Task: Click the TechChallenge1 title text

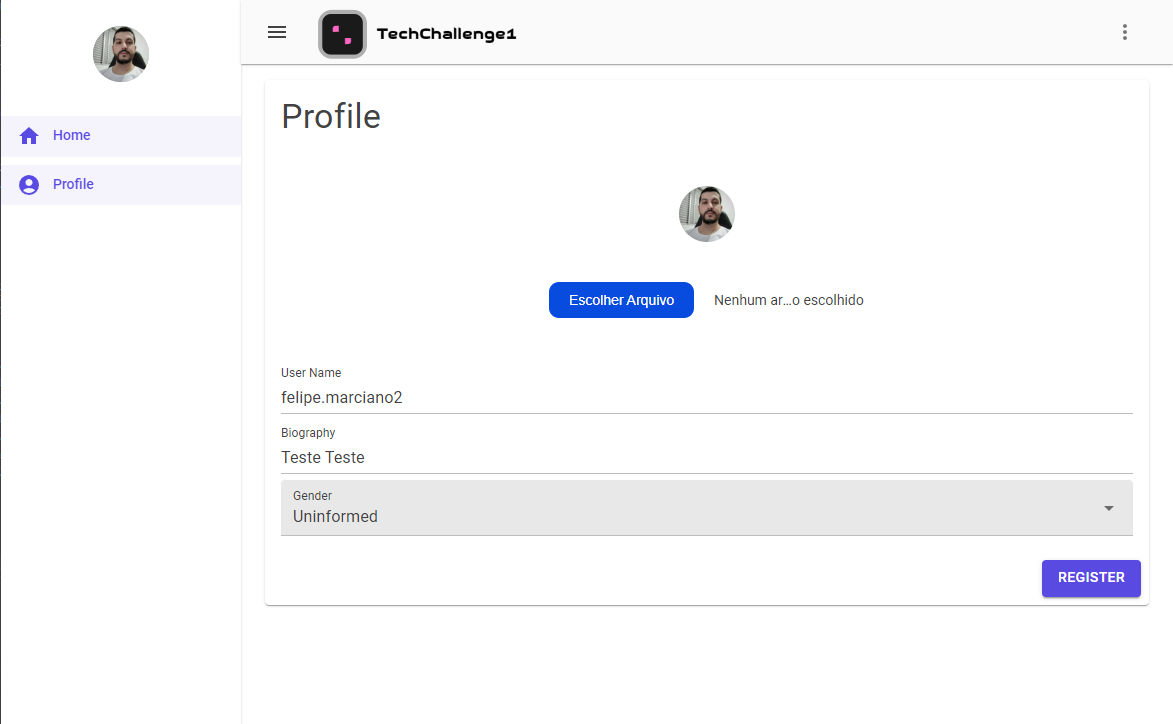Action: (447, 34)
